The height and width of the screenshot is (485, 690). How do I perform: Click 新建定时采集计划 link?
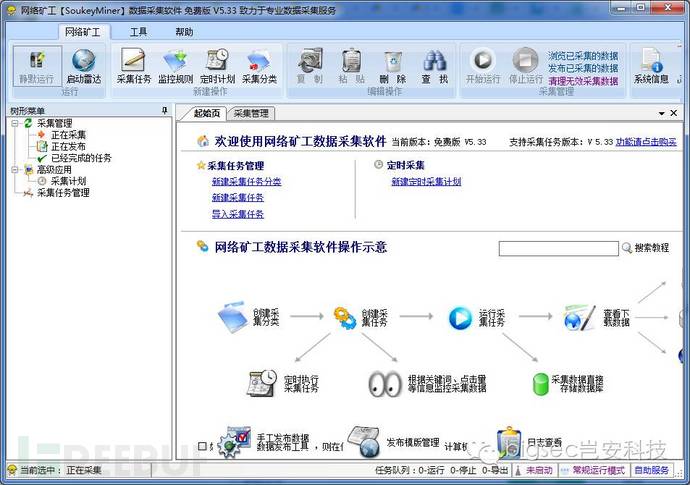[426, 181]
